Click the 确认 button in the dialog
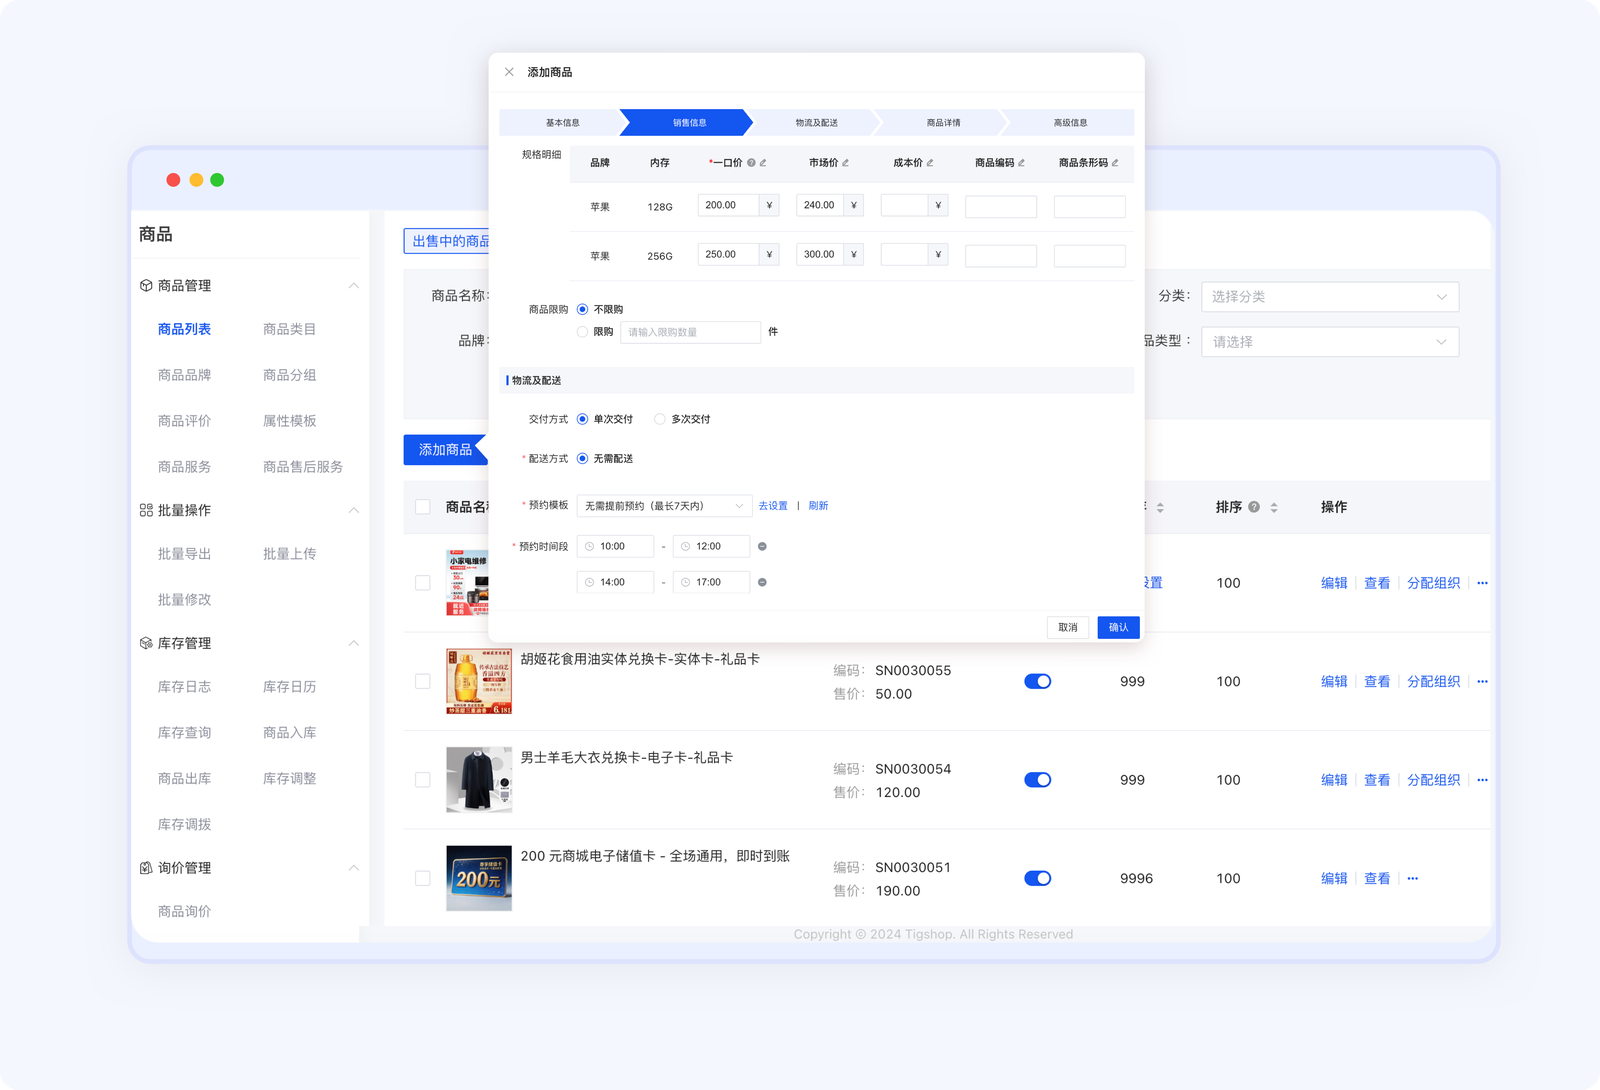This screenshot has height=1090, width=1600. (1118, 627)
